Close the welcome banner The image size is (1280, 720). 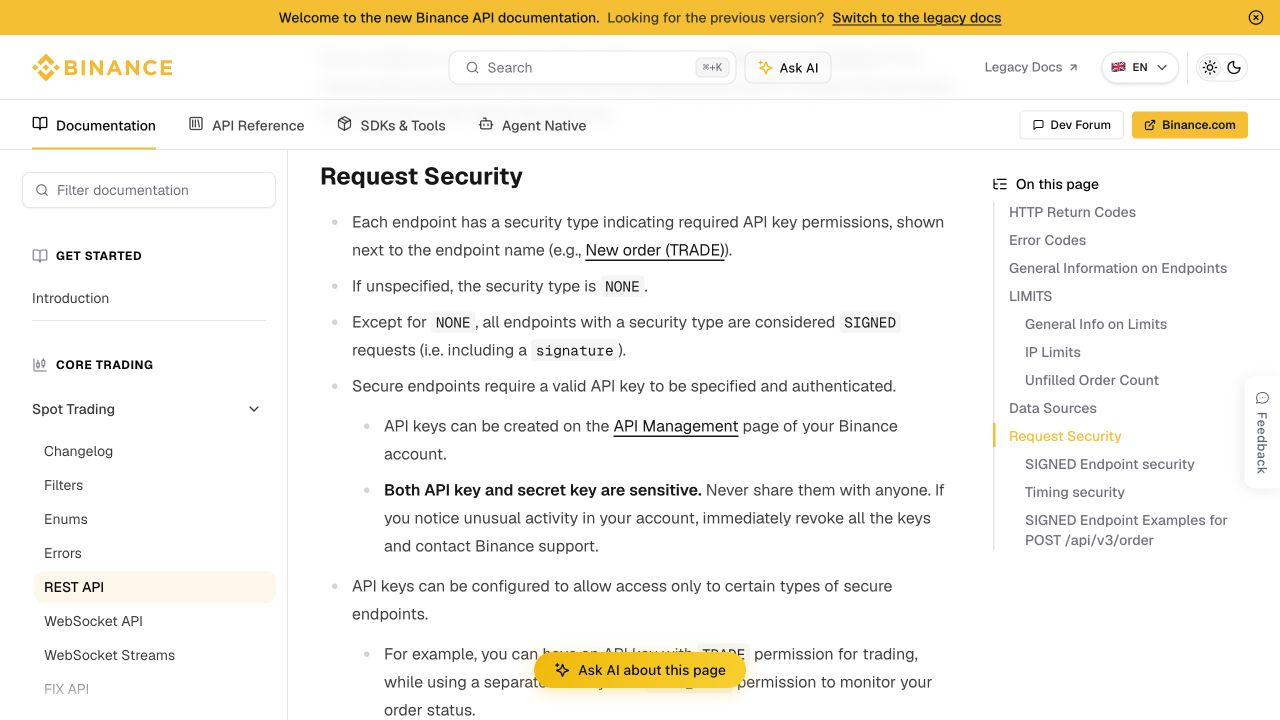click(1256, 18)
